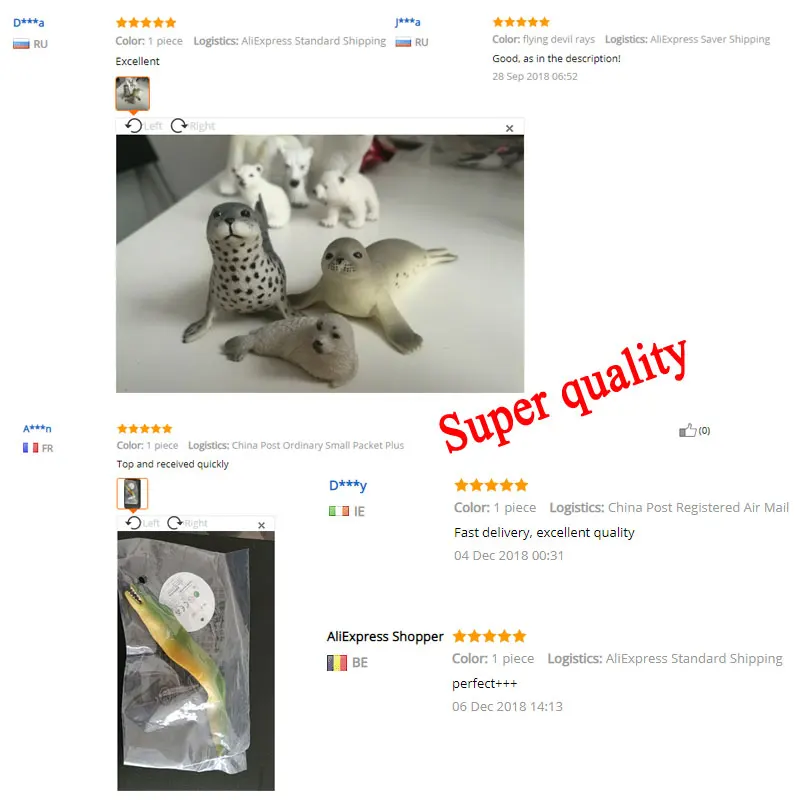
Task: Open the packaged toy review thumbnail
Action: [x=132, y=493]
